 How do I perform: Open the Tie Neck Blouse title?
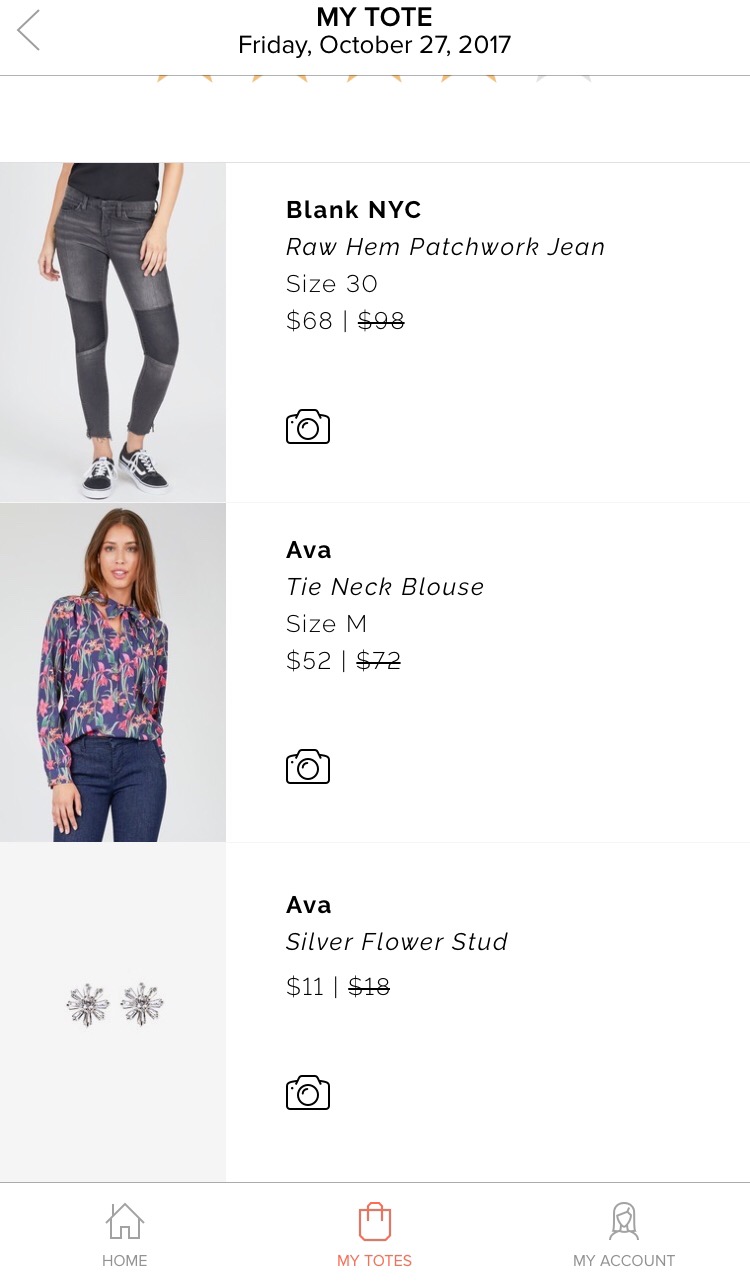pos(385,587)
